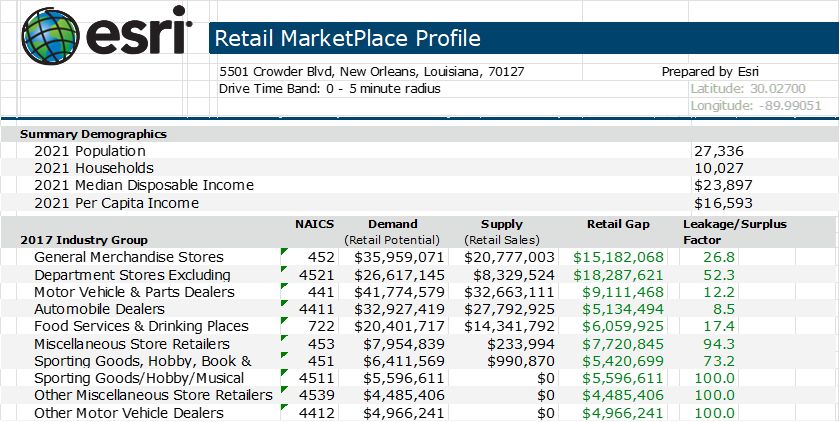Select the Automobile Dealers row label
Image resolution: width=840 pixels, height=422 pixels.
coord(100,309)
